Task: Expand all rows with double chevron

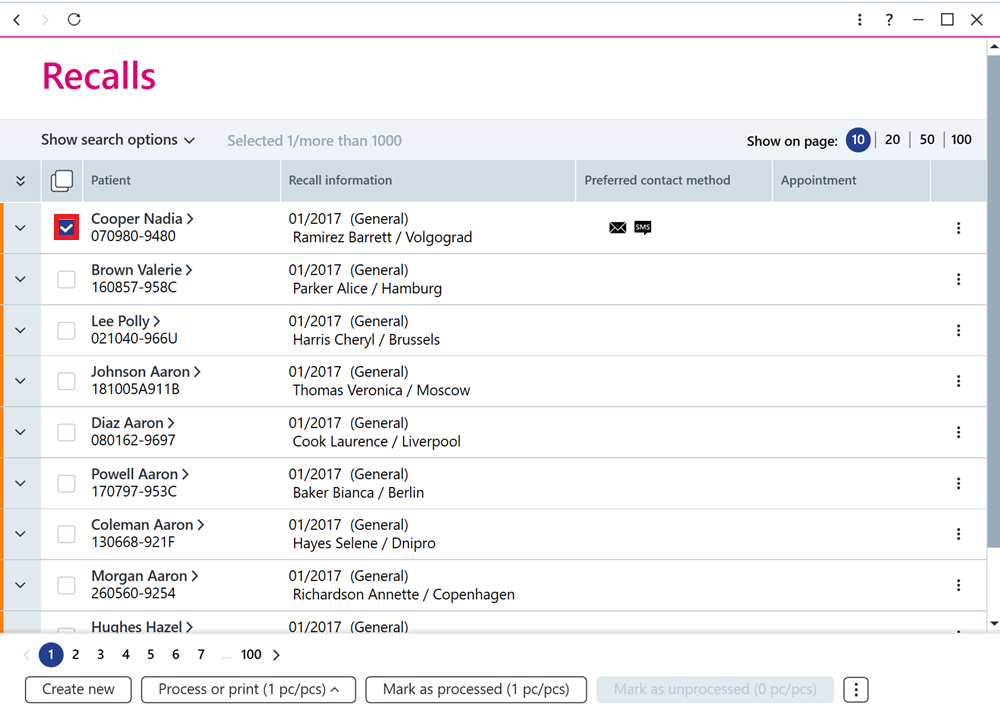Action: (20, 181)
